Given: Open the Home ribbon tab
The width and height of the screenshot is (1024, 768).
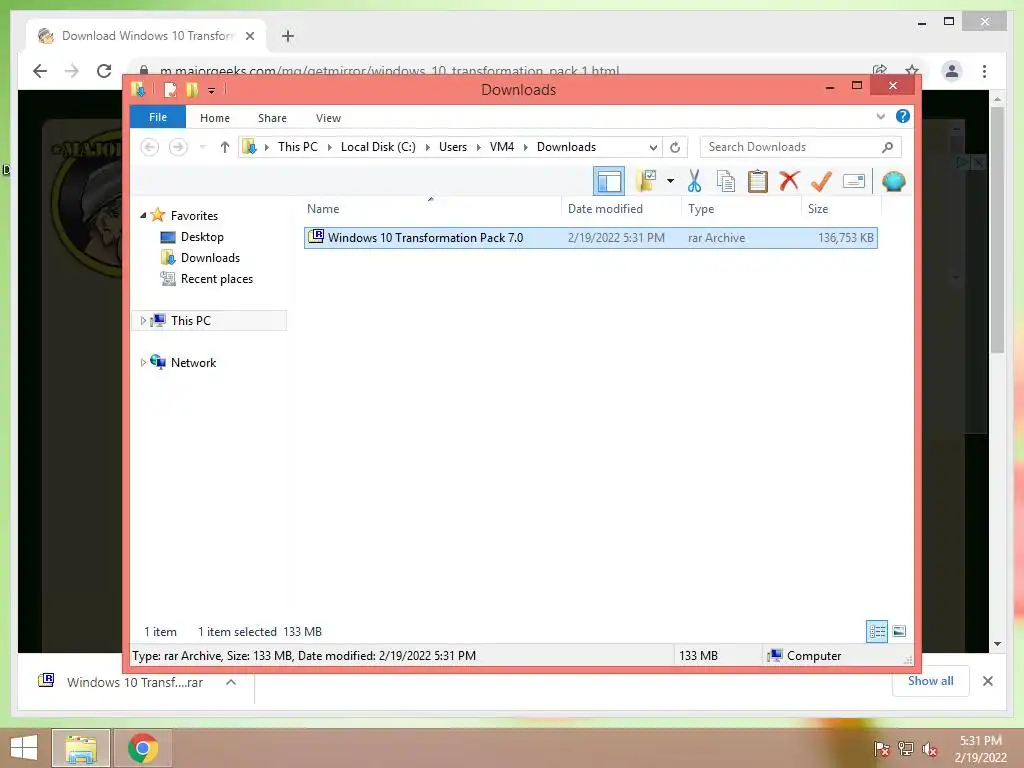Looking at the screenshot, I should 215,118.
